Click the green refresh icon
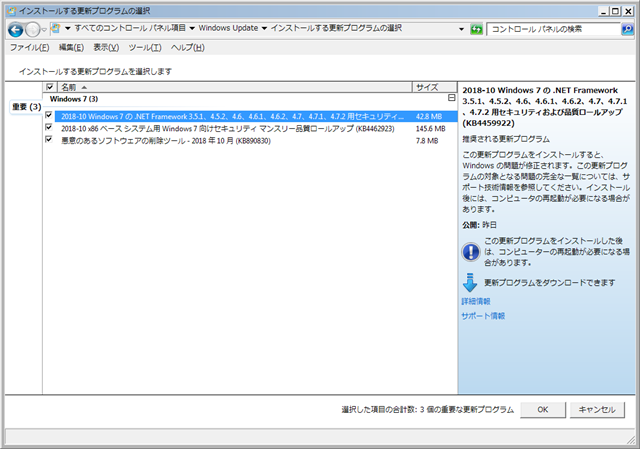 [x=476, y=29]
